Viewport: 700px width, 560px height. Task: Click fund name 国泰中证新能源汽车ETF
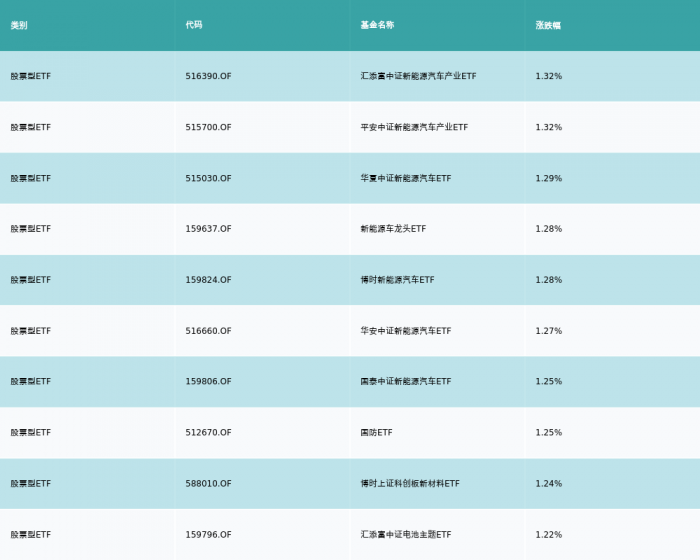[x=406, y=381]
